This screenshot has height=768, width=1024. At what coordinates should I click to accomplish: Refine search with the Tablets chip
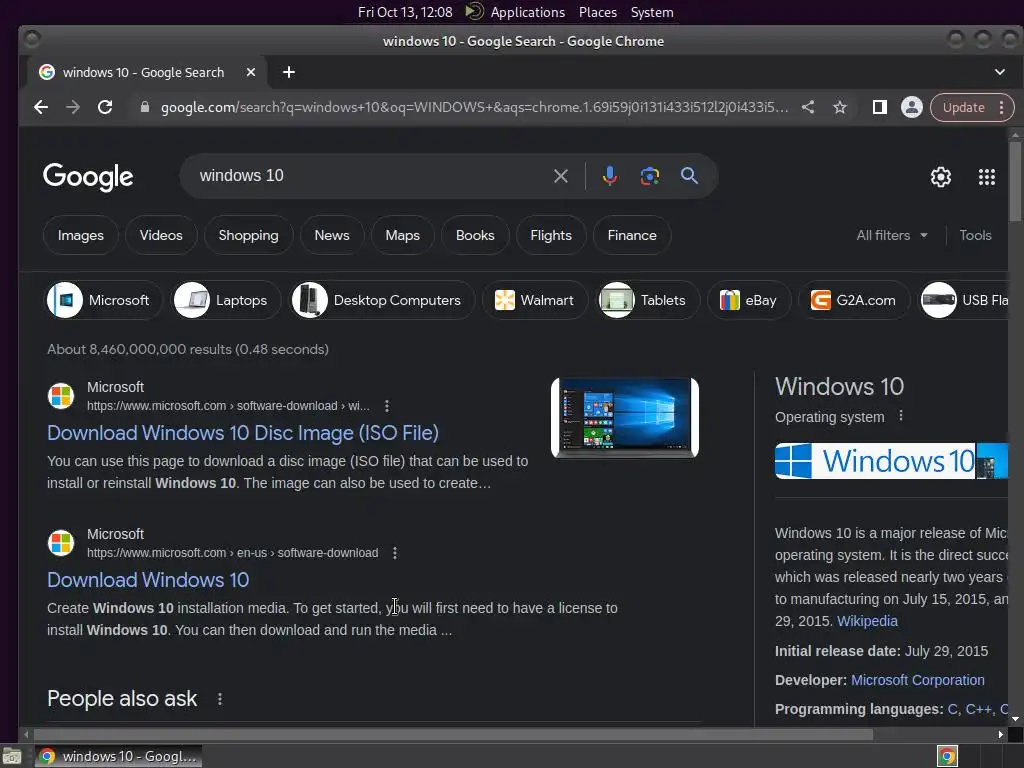tap(647, 300)
